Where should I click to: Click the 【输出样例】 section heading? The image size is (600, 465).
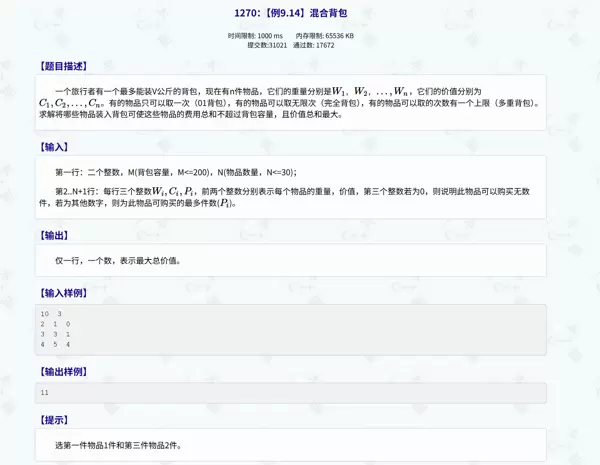click(x=63, y=372)
